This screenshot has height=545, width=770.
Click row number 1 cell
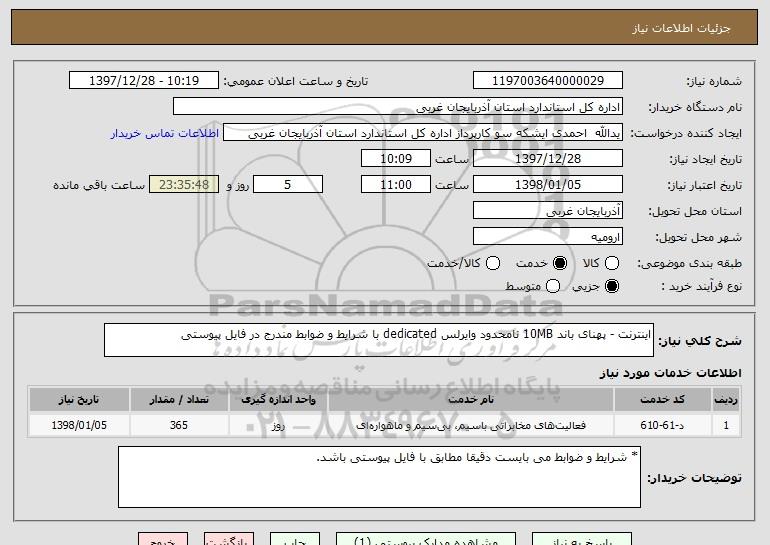click(726, 425)
